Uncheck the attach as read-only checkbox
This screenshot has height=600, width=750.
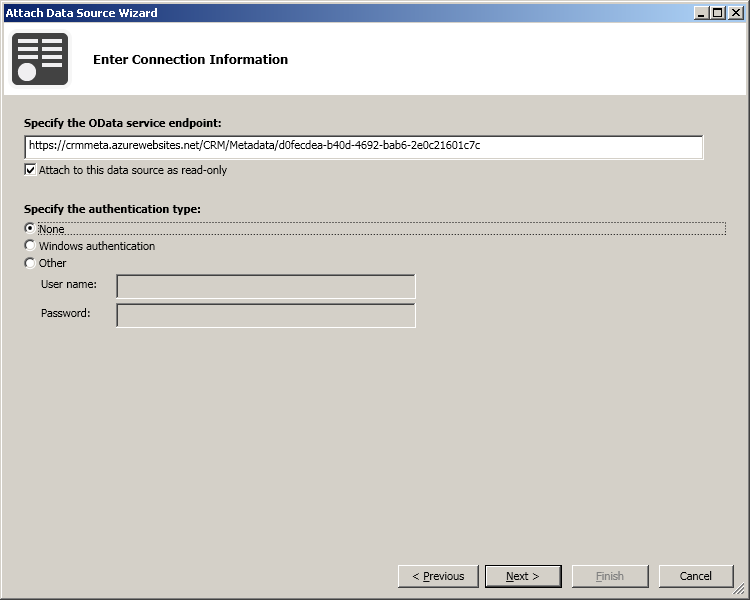[x=30, y=170]
